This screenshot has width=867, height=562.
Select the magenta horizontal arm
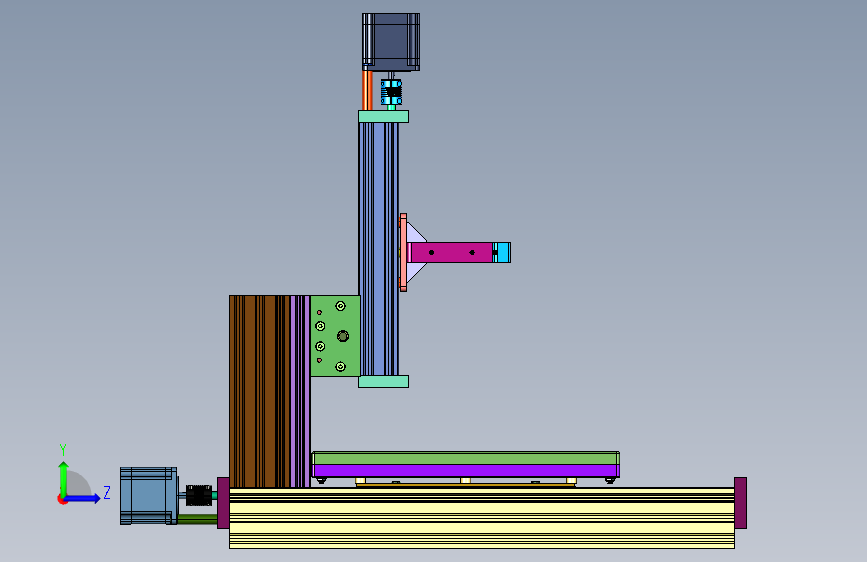(451, 252)
